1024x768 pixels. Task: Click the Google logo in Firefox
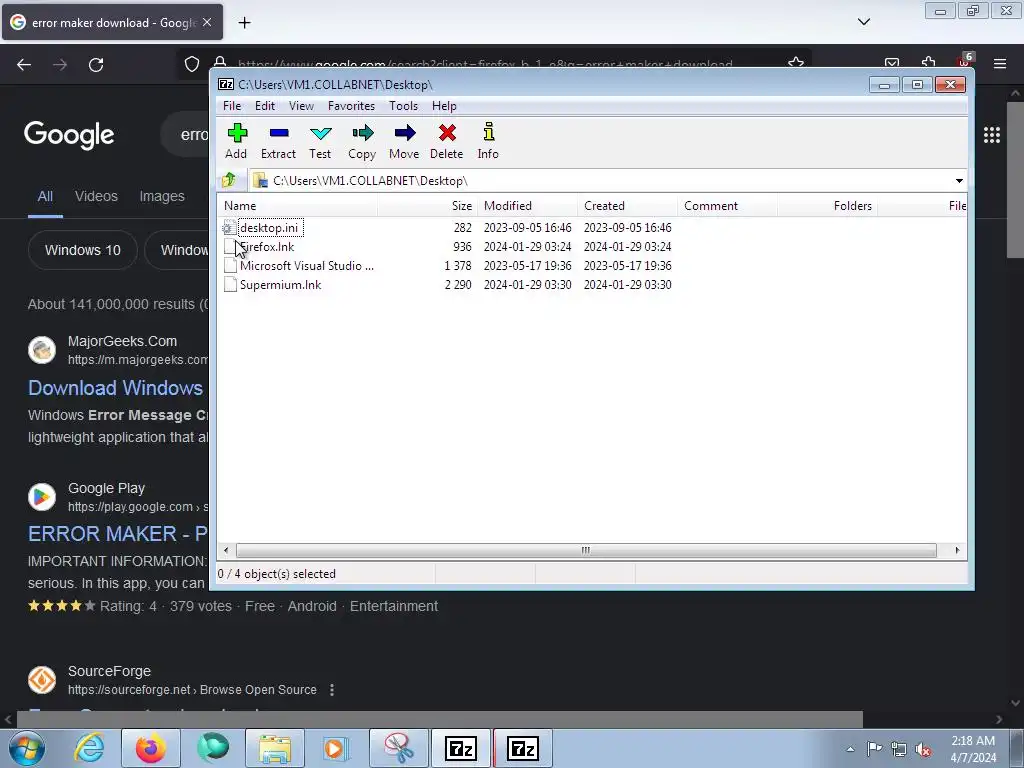[69, 135]
